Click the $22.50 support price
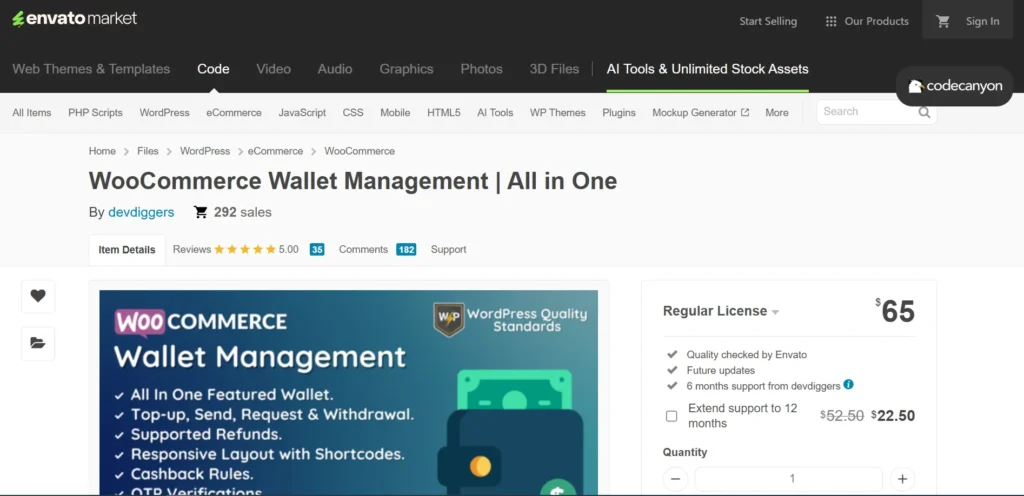This screenshot has width=1024, height=496. (x=893, y=416)
